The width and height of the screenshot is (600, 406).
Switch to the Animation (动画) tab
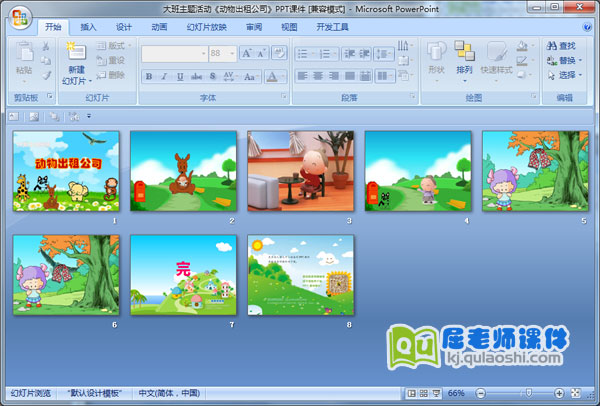pyautogui.click(x=159, y=27)
